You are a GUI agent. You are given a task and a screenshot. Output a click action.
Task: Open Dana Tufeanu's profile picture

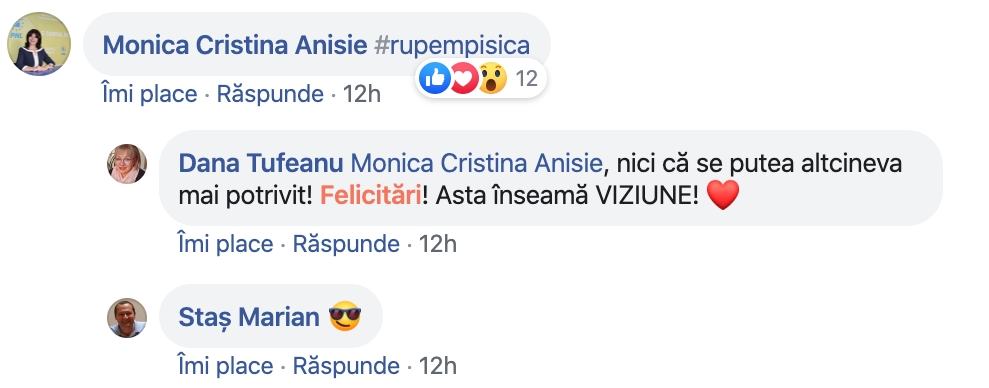tap(127, 164)
